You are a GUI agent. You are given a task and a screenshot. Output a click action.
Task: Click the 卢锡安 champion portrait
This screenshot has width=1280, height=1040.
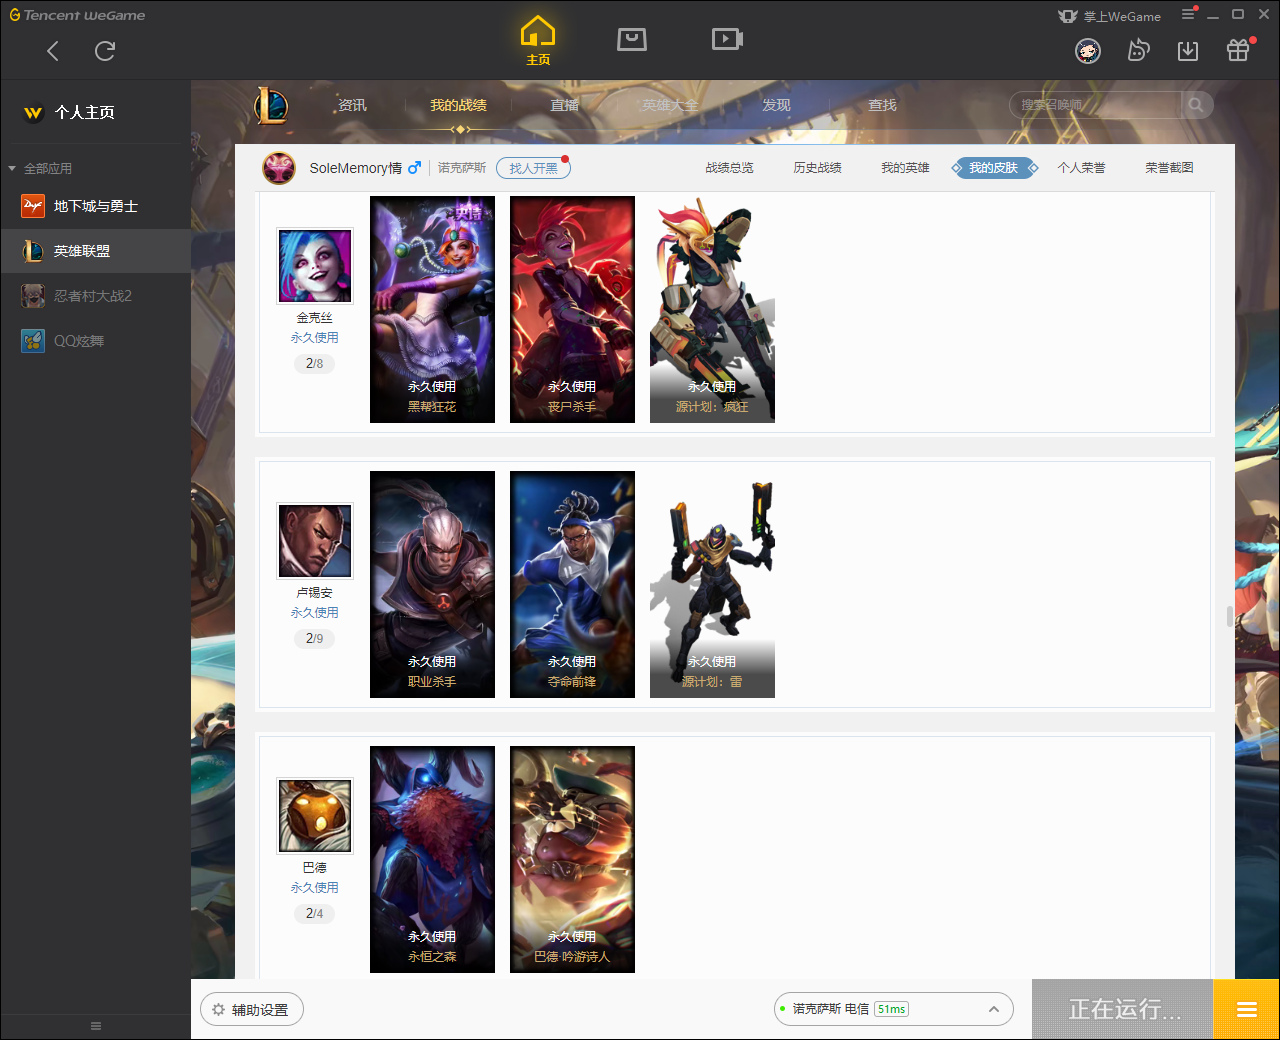coord(315,540)
